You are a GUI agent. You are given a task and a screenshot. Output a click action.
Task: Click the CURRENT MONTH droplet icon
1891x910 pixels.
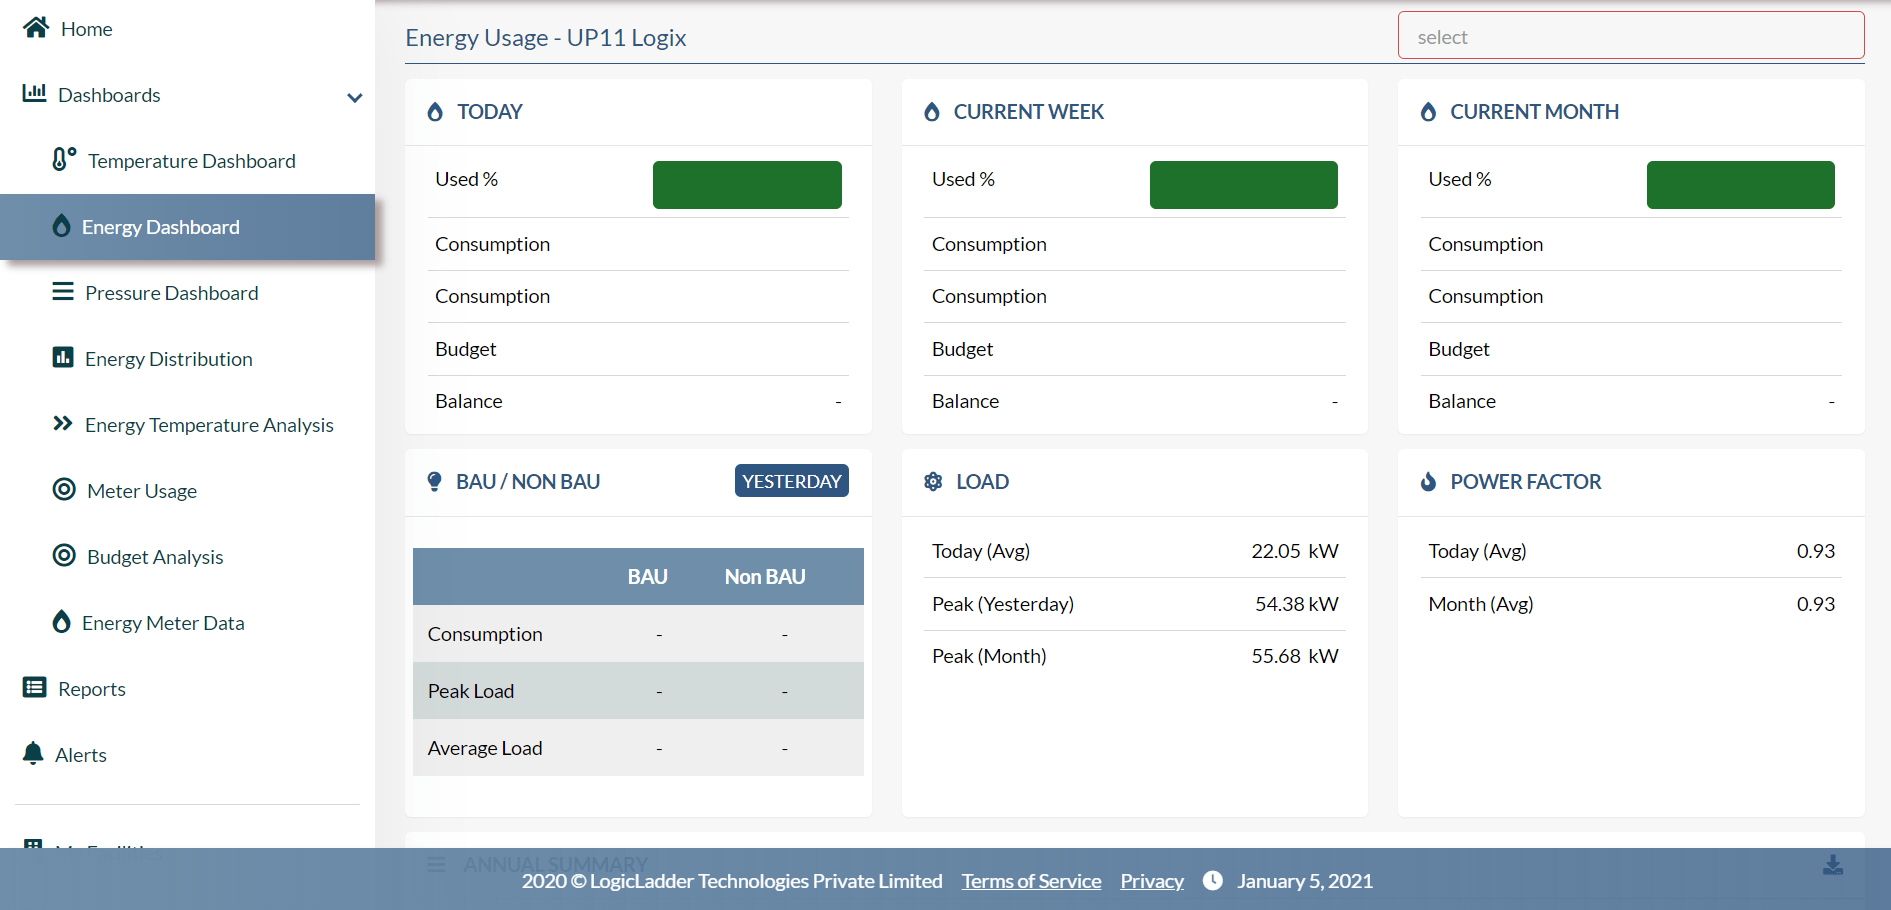1429,112
